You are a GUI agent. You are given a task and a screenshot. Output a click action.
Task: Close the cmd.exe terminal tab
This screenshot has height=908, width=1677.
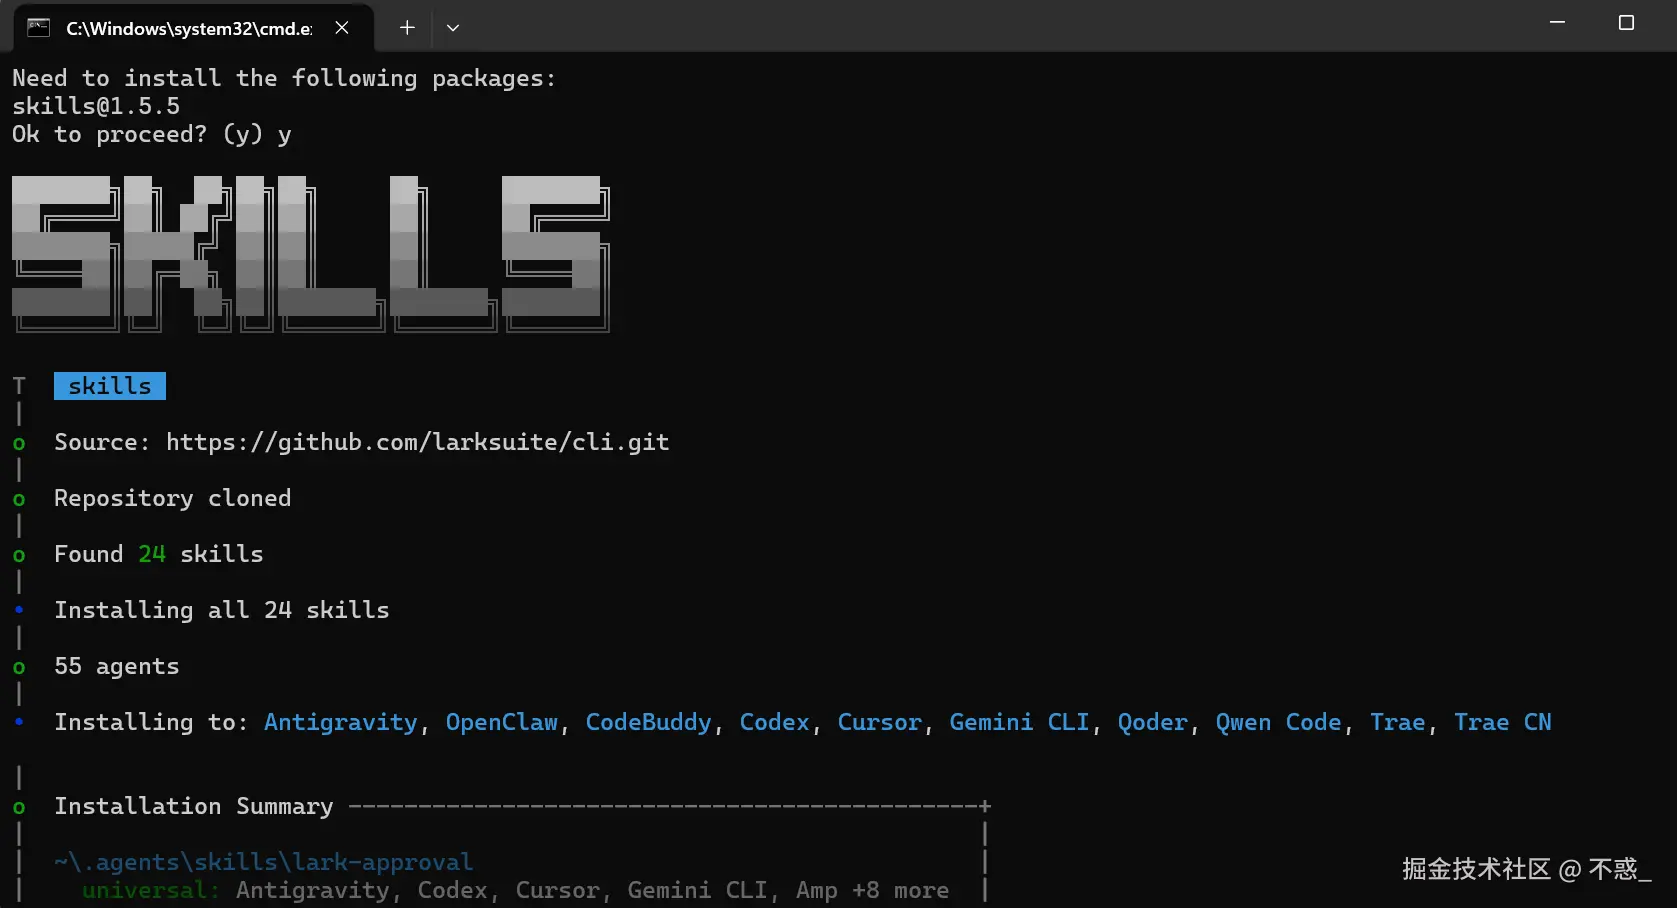pyautogui.click(x=342, y=28)
